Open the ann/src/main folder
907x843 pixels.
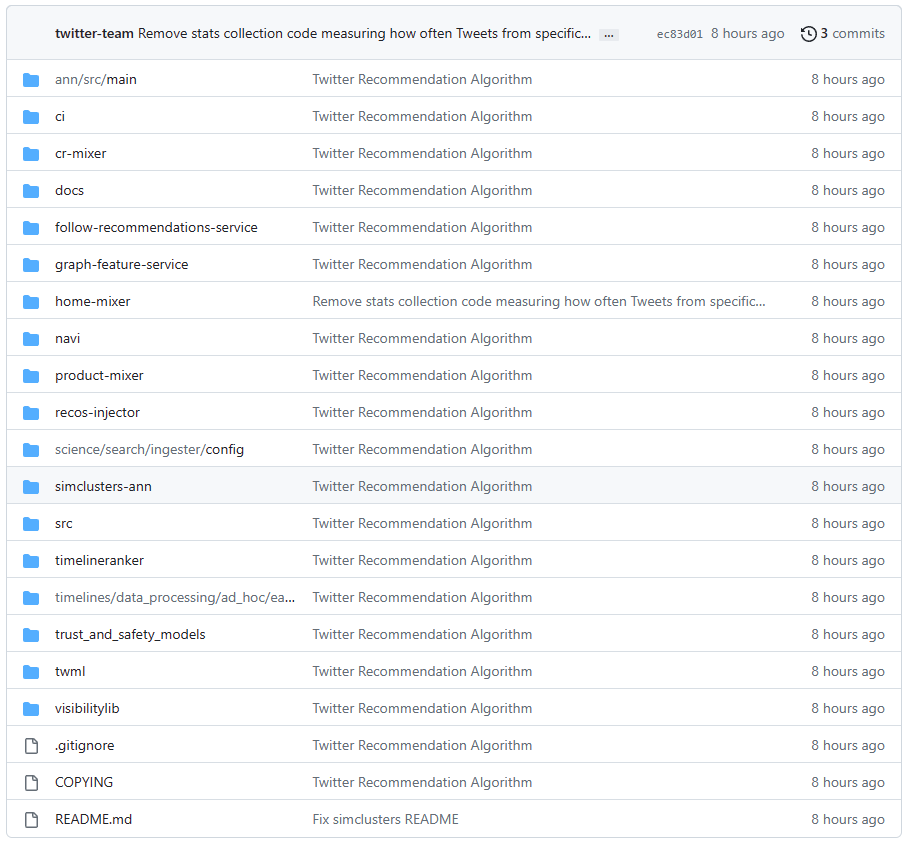click(96, 79)
